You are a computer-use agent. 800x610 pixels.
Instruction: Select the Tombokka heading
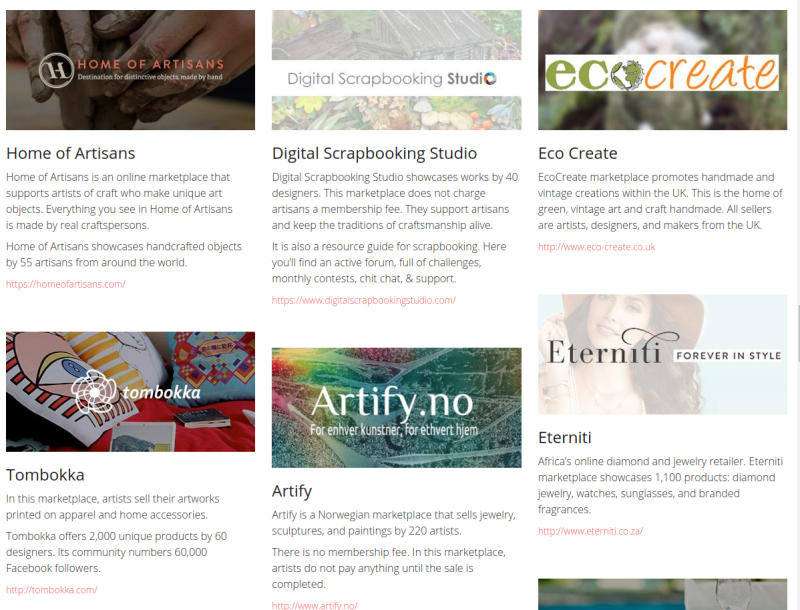tap(45, 475)
